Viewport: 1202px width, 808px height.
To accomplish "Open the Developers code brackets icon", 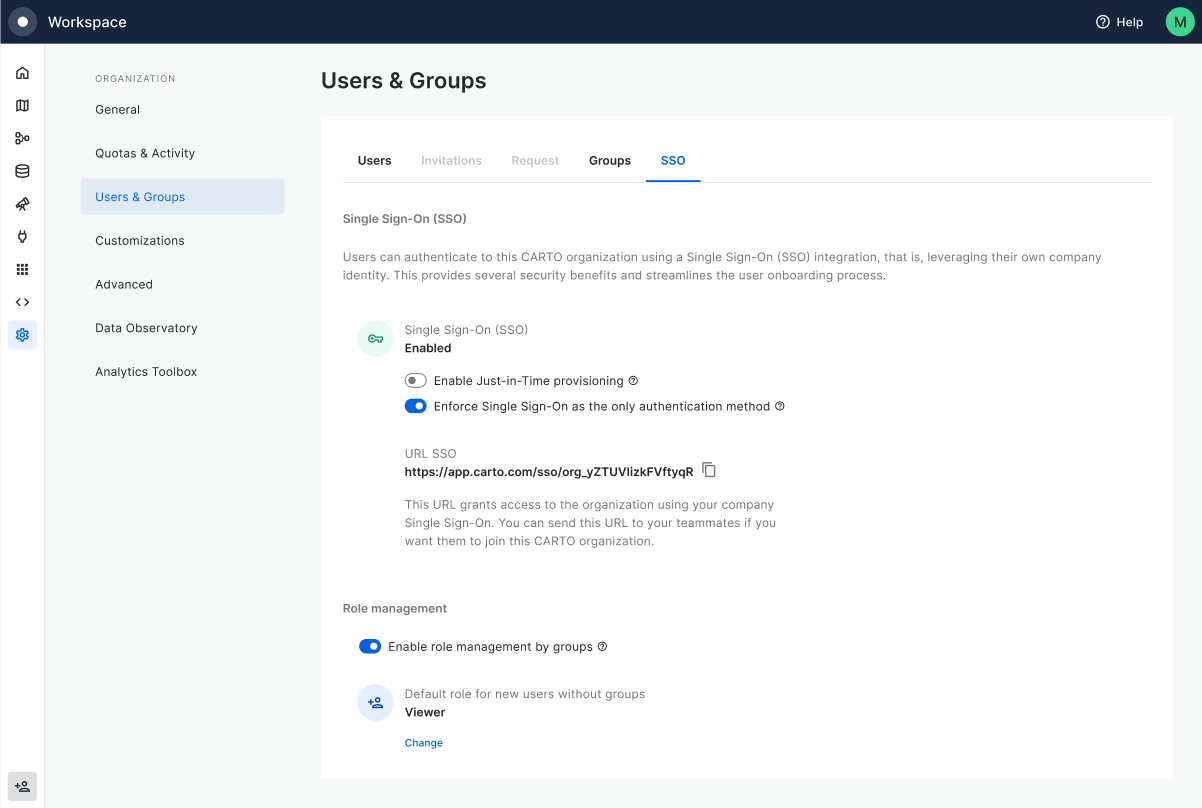I will click(22, 302).
